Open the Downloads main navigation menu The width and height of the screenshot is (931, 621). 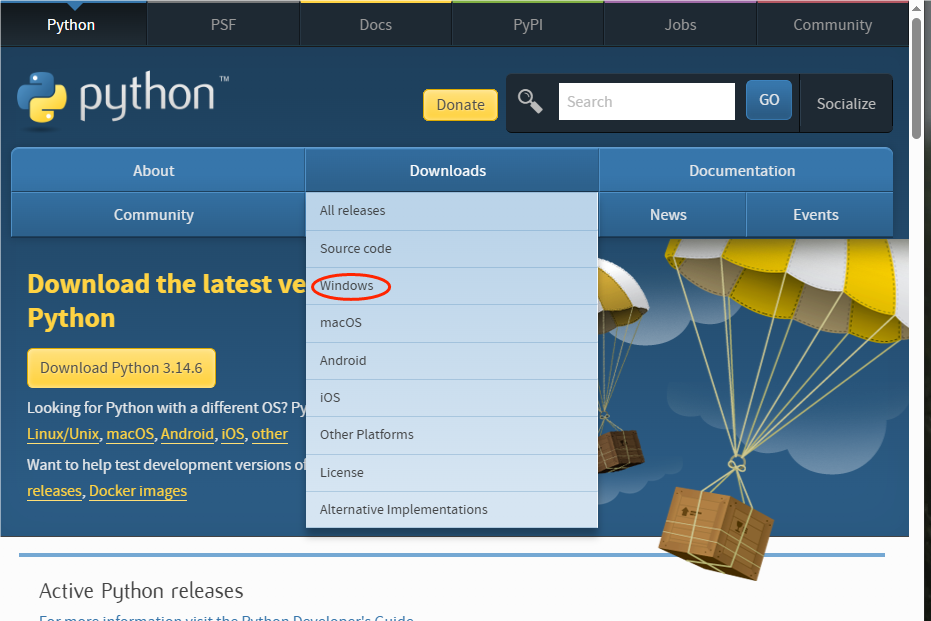coord(452,170)
